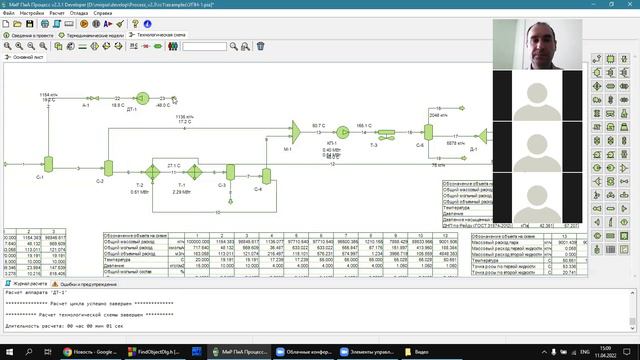
Task: Click into the toolbar search input field
Action: click(x=204, y=47)
